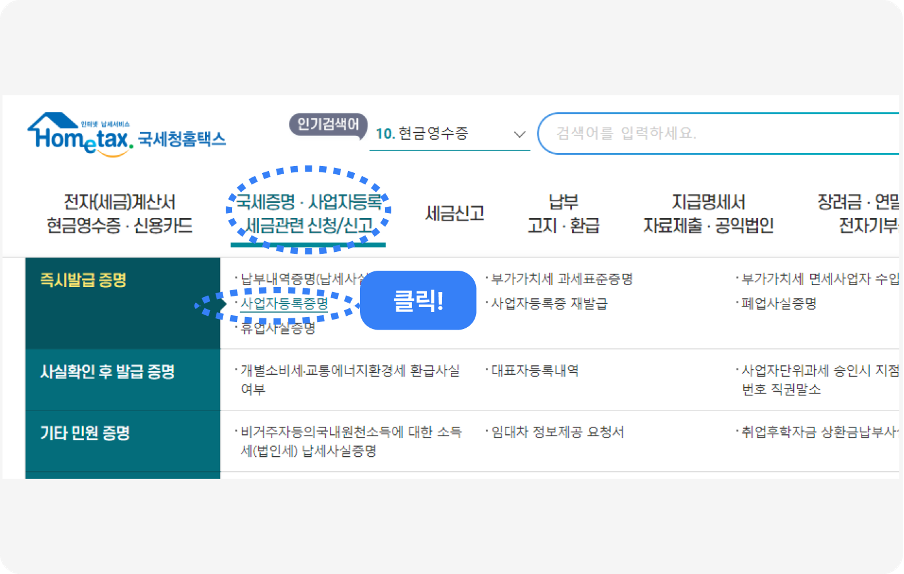Click the 취업후학자금 상환금납부사실증명 link
This screenshot has height=574, width=904.
[820, 432]
